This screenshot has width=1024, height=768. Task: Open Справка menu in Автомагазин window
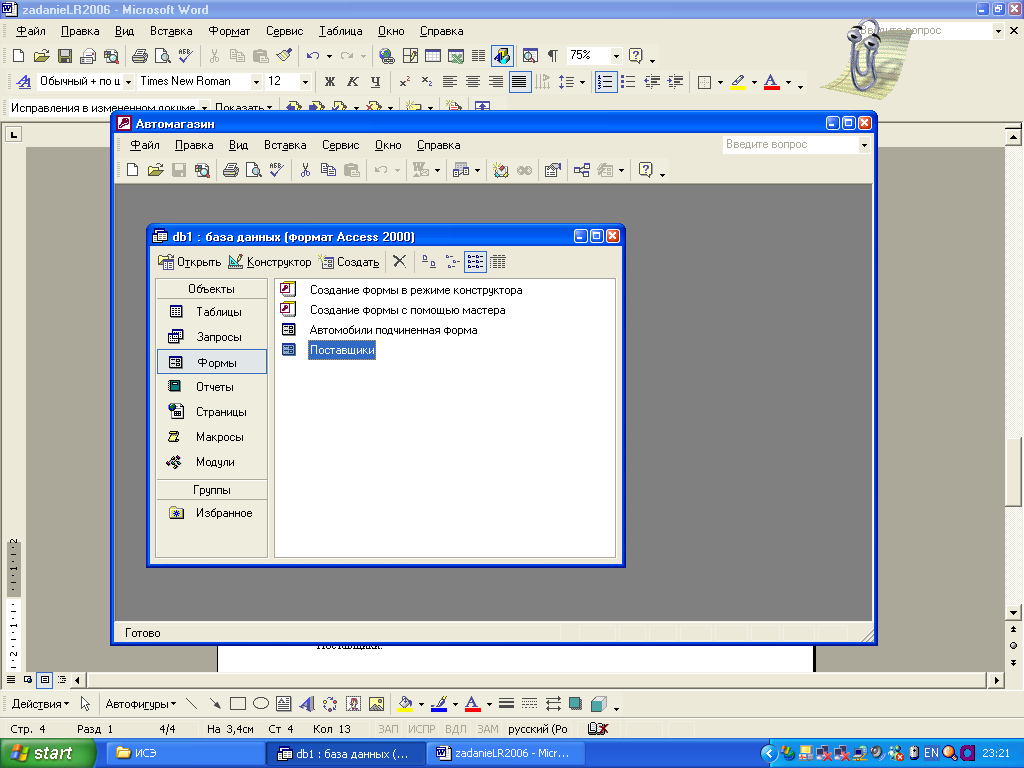click(x=438, y=145)
